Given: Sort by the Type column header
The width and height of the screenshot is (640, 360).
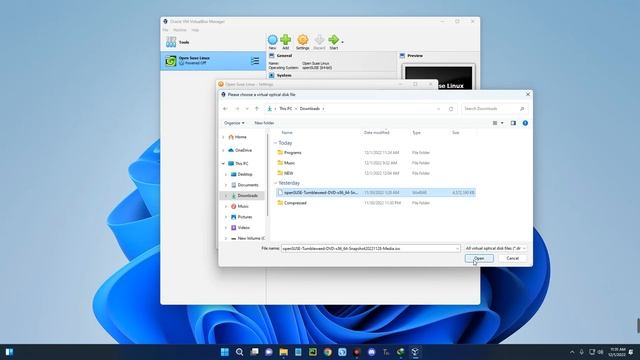Looking at the screenshot, I should 416,133.
